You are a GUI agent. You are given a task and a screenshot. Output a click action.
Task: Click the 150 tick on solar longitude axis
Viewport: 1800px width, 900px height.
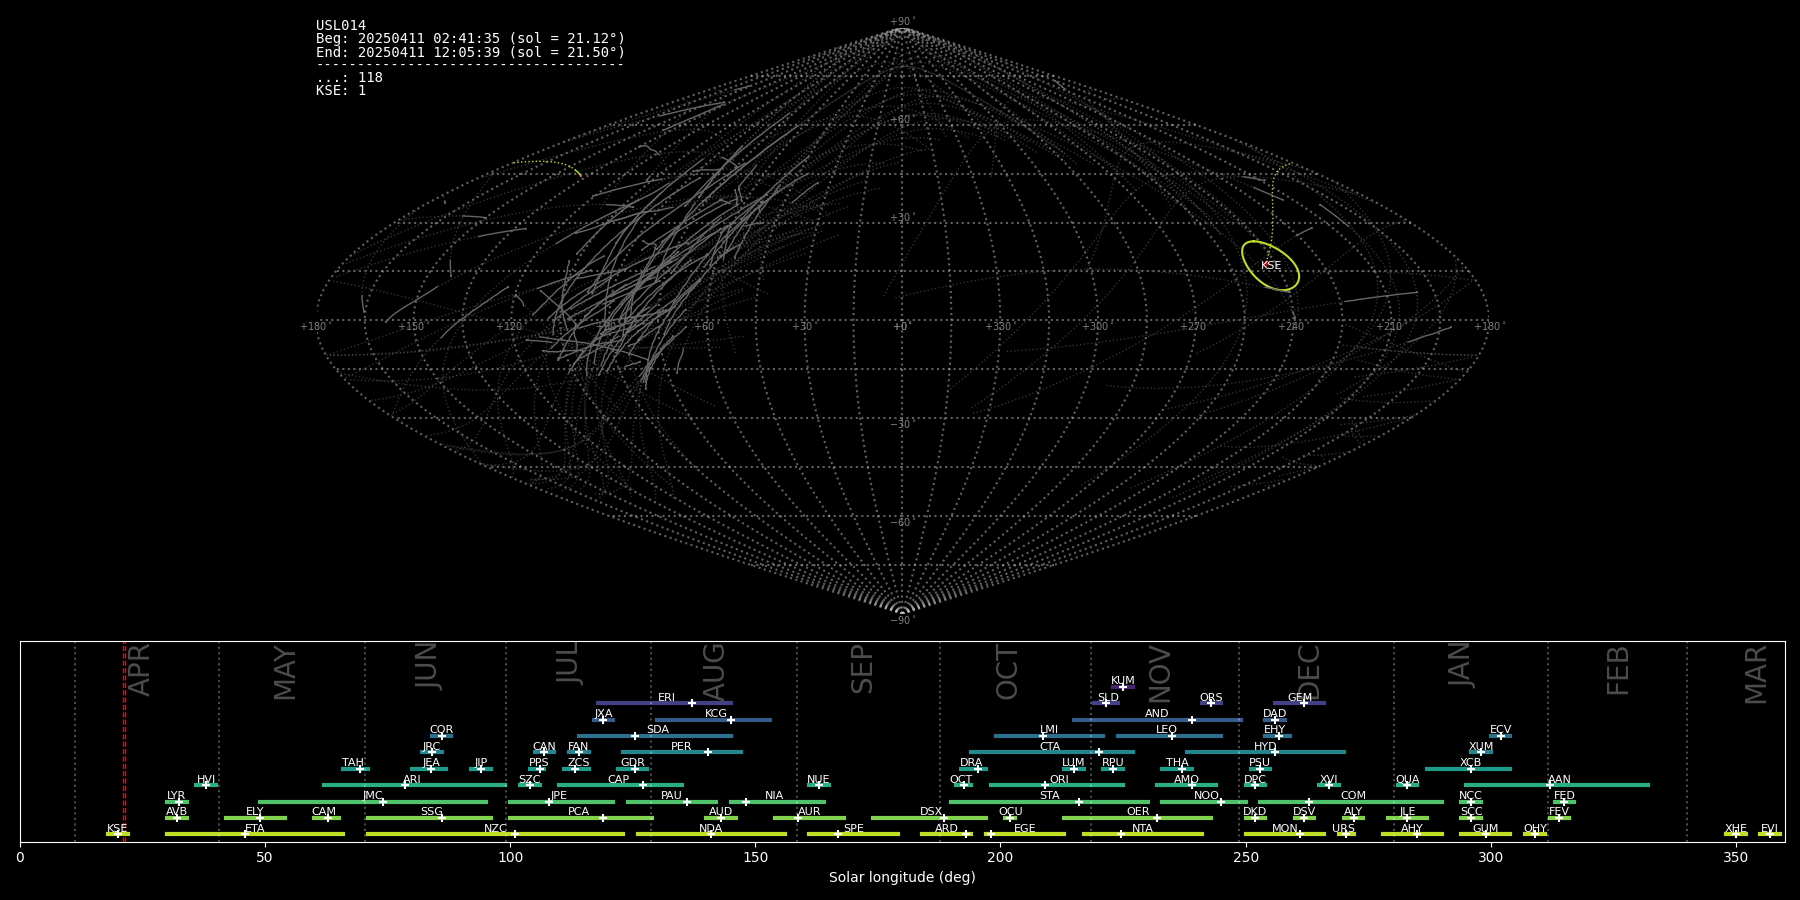coord(755,857)
